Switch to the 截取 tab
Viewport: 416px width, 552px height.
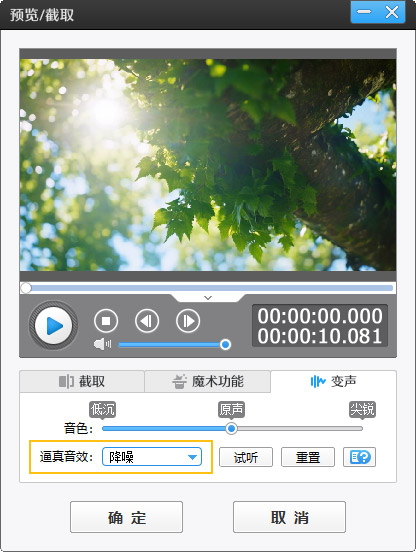[x=82, y=381]
